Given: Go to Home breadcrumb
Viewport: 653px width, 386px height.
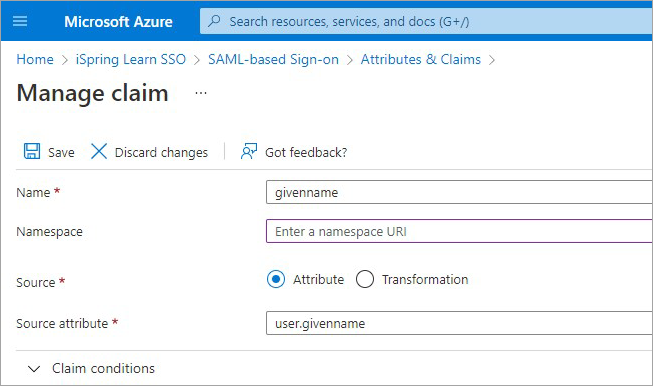Looking at the screenshot, I should click(35, 59).
